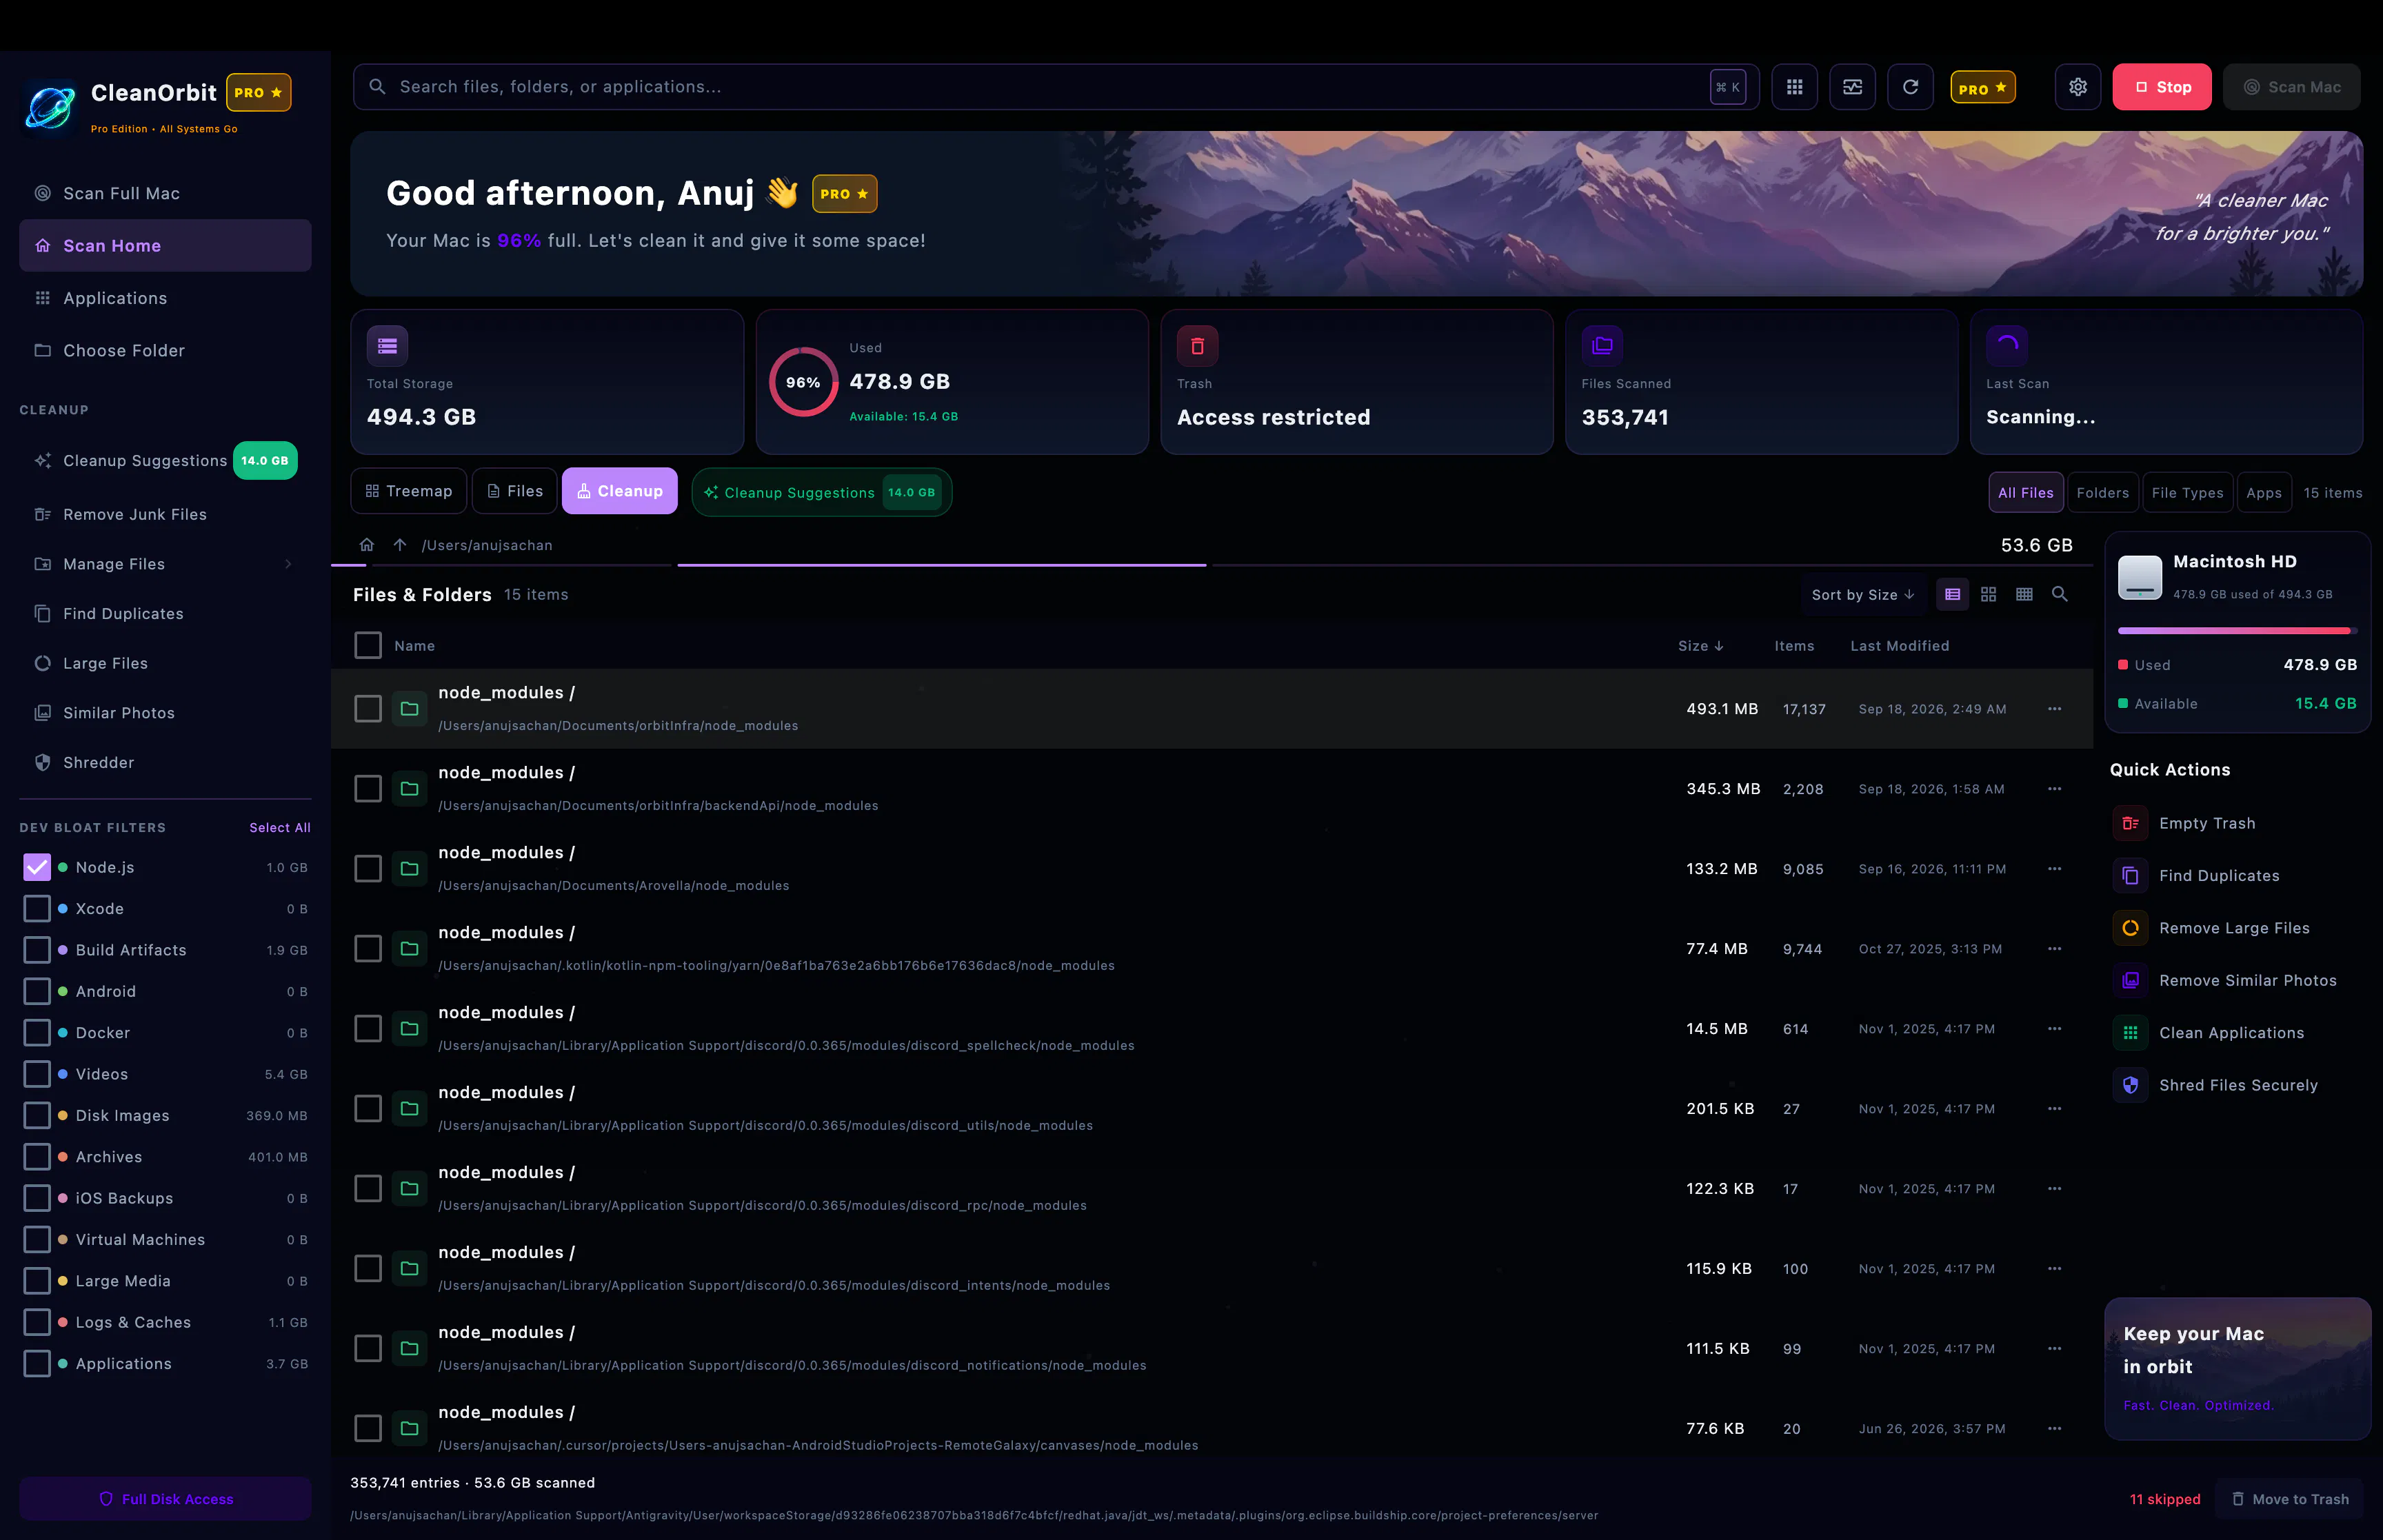2383x1540 pixels.
Task: Click Move to Trash button
Action: coord(2289,1499)
